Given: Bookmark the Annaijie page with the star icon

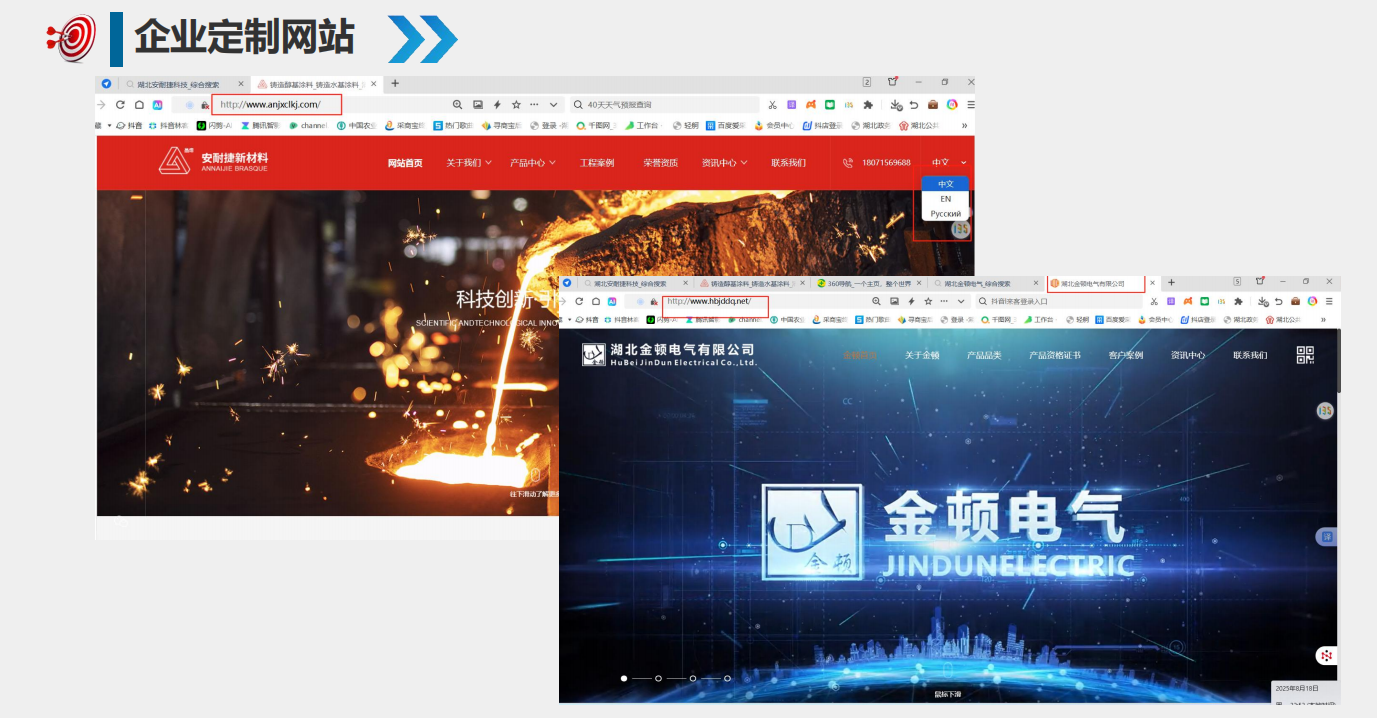Looking at the screenshot, I should point(516,104).
